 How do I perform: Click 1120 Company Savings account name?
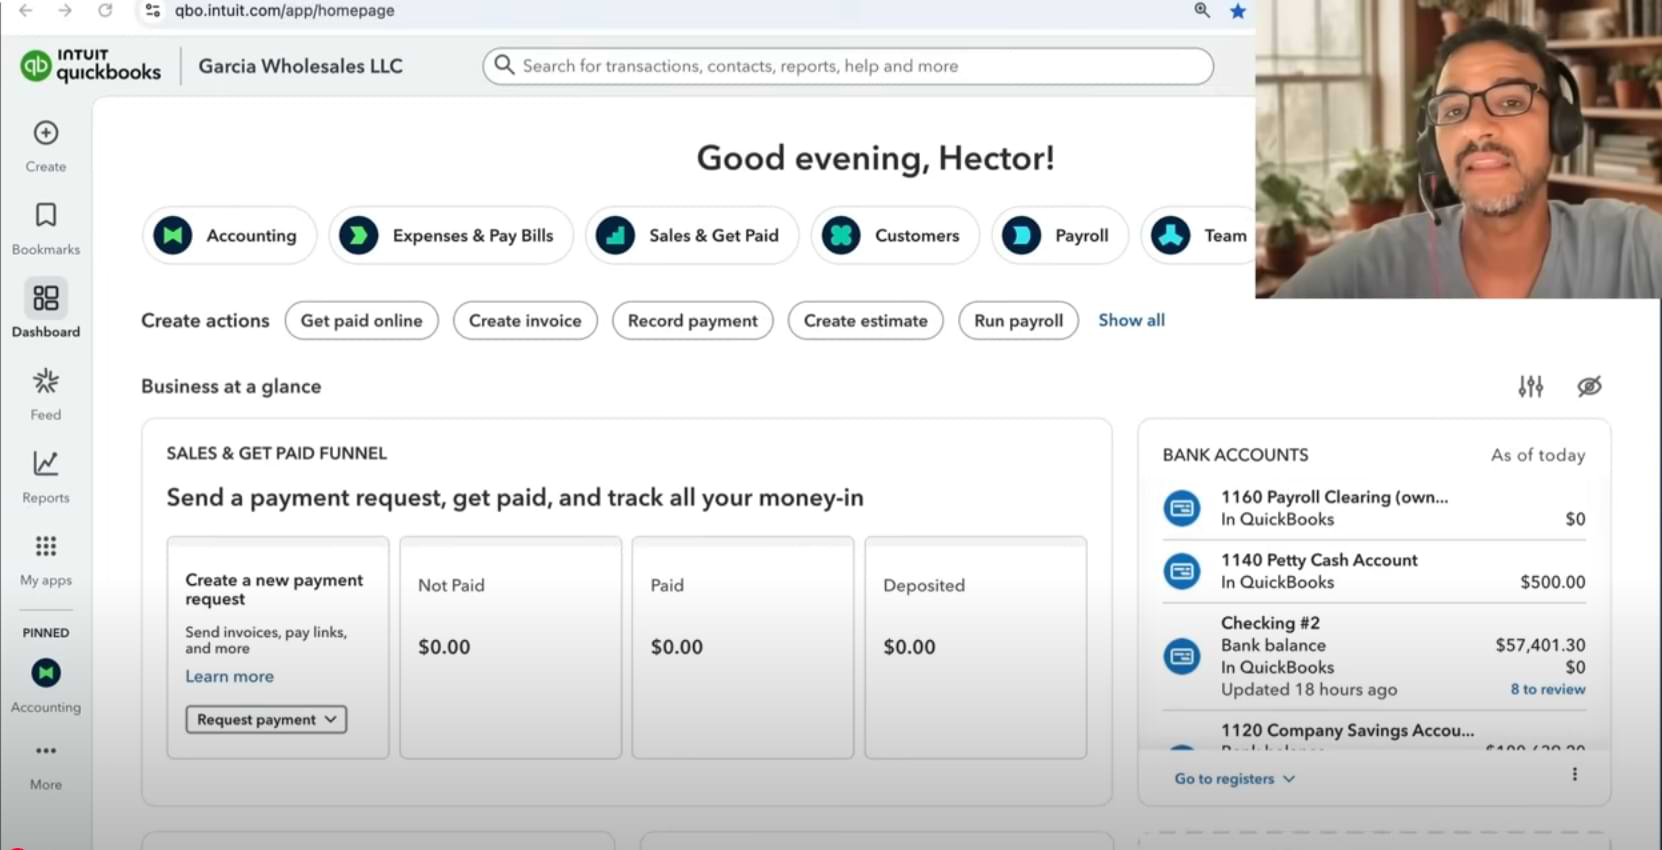click(1347, 730)
